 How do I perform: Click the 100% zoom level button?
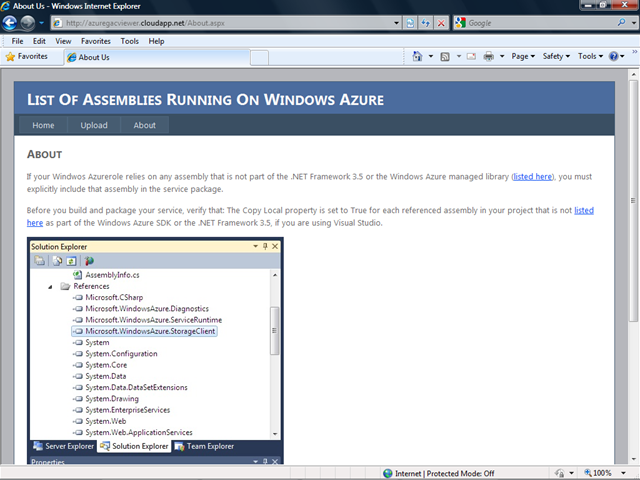[598, 473]
